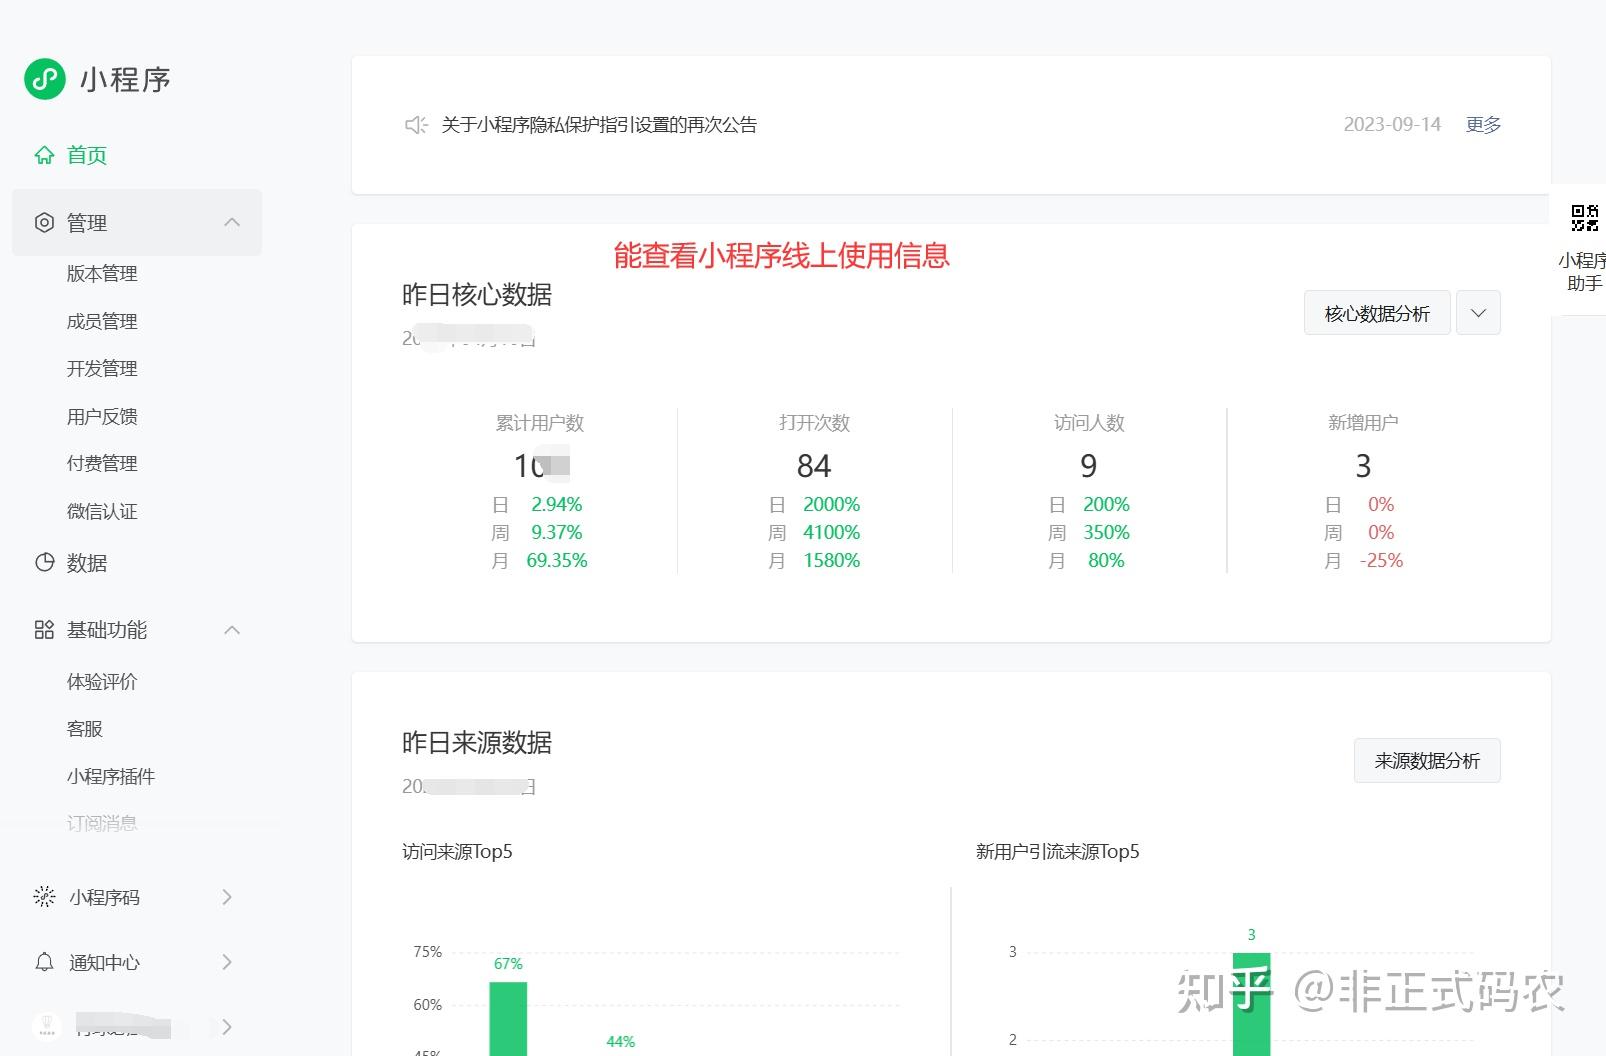Click the 350% weekly change under 访问人数
This screenshot has width=1606, height=1056.
pos(1106,532)
